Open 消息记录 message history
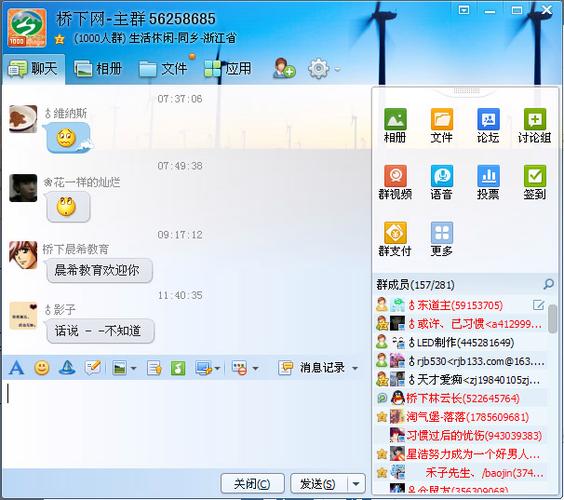564x500 pixels. click(312, 368)
